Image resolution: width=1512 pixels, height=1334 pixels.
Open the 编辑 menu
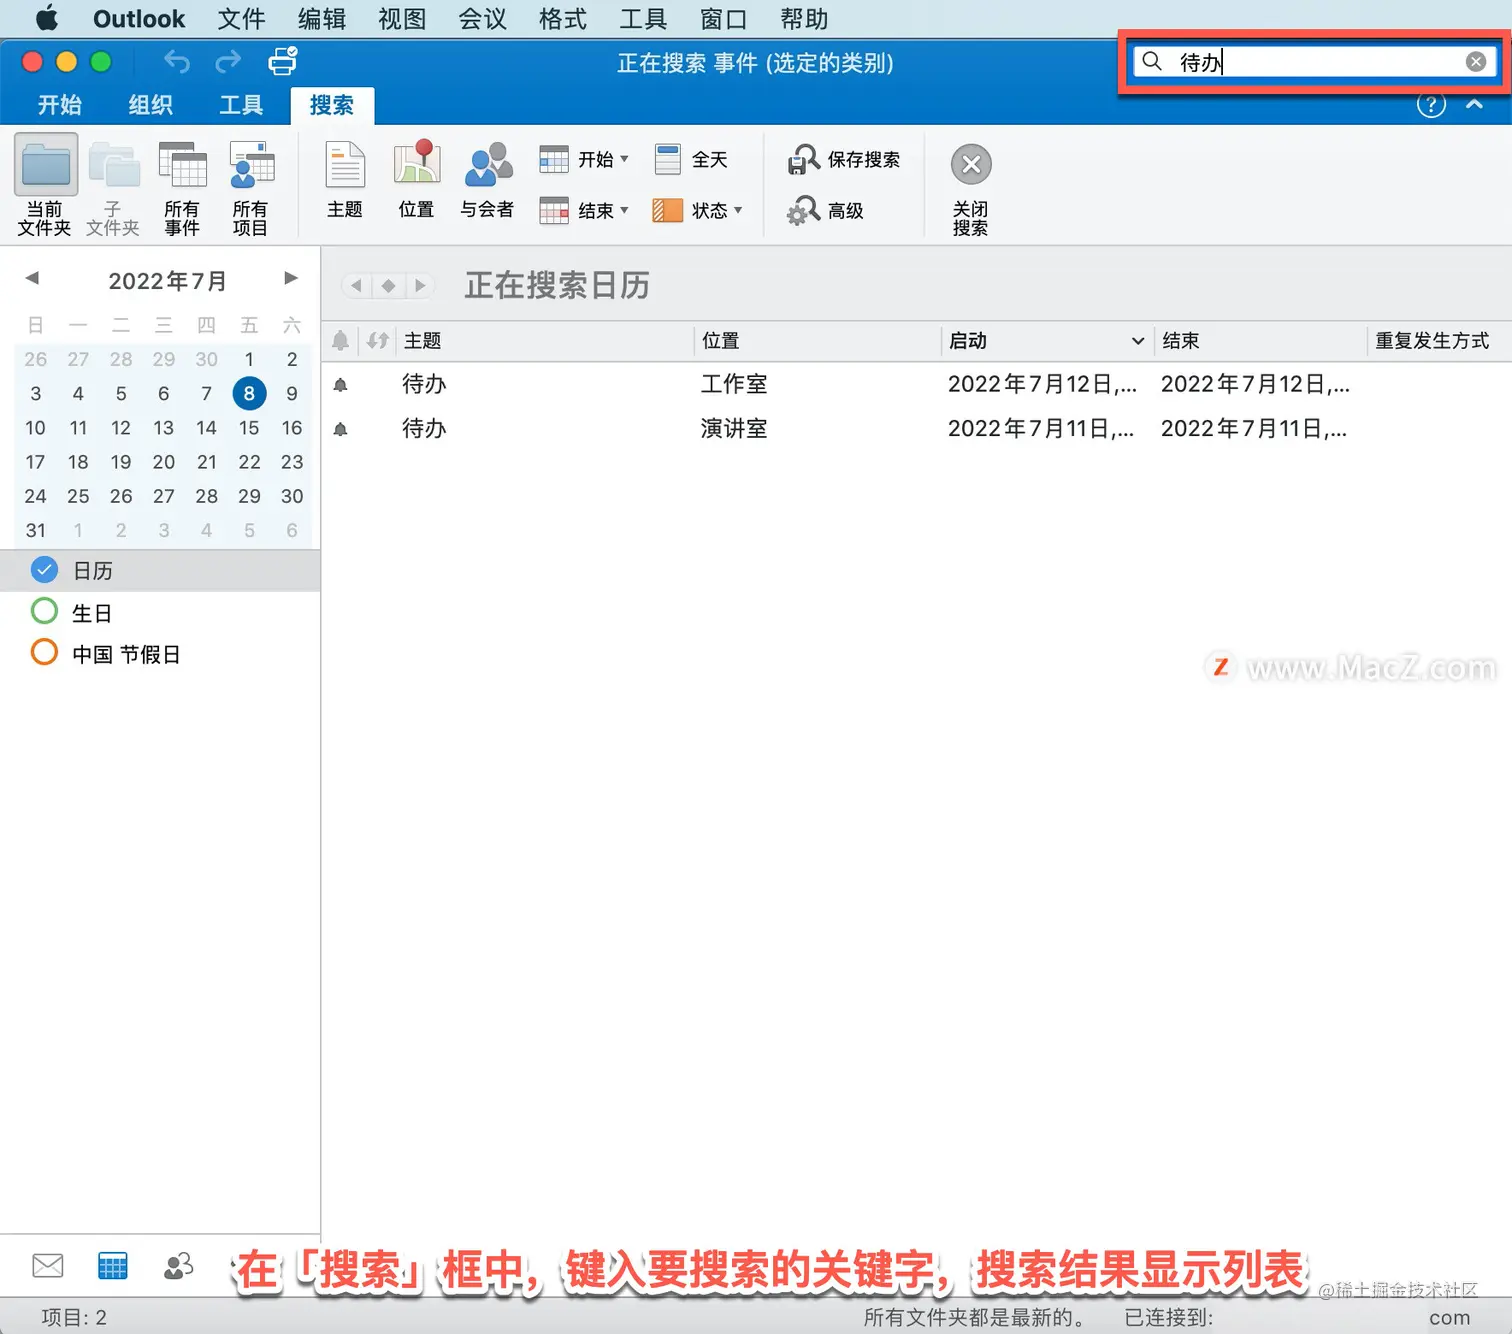pyautogui.click(x=322, y=19)
